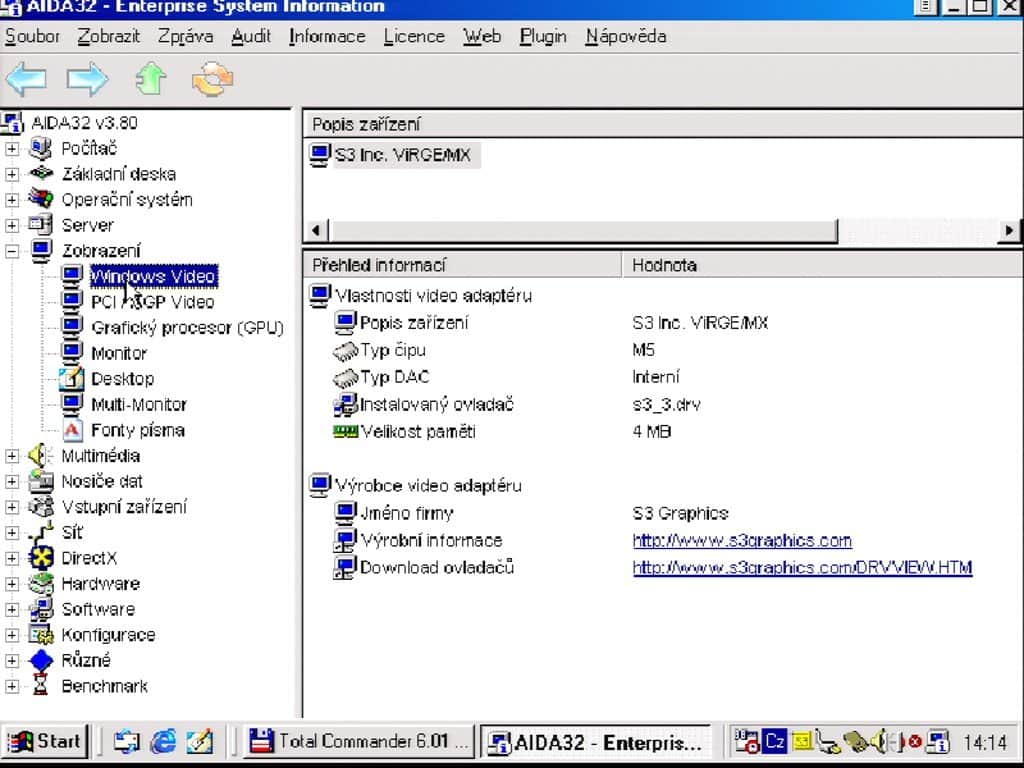The height and width of the screenshot is (768, 1024).
Task: Click the Desktop icon in the tree
Action: (x=72, y=378)
